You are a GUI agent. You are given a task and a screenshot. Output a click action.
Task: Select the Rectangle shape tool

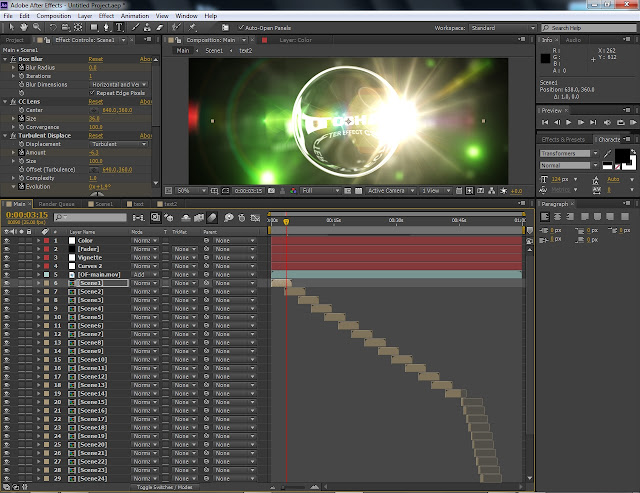pos(94,27)
